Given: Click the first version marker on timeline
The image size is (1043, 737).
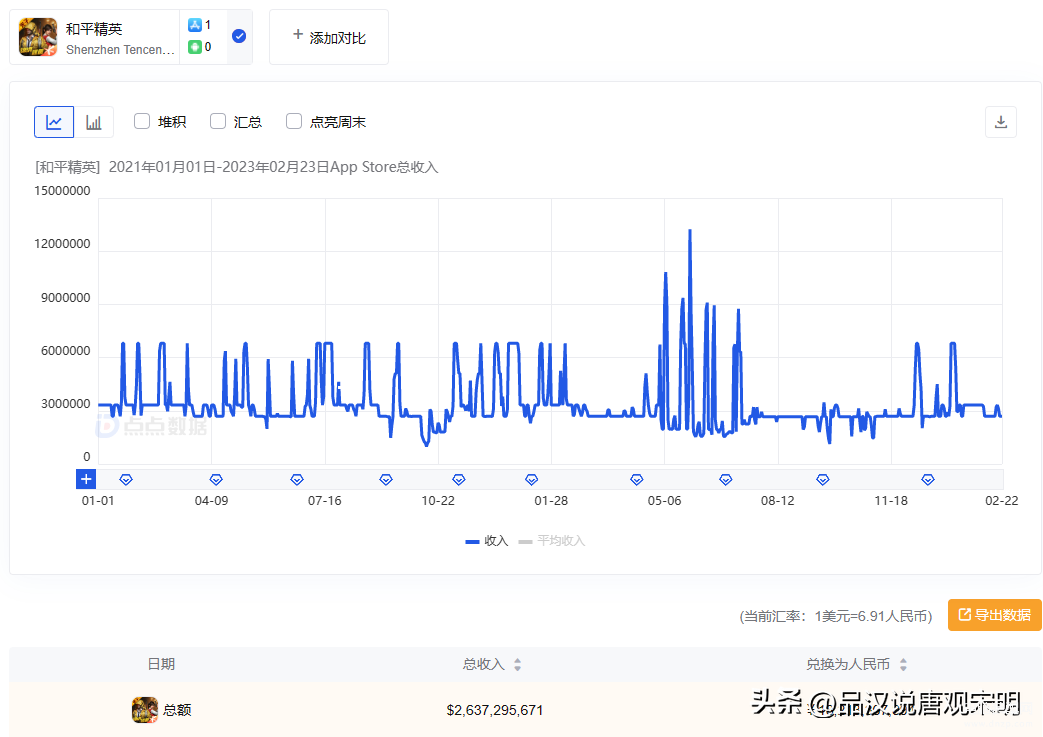Looking at the screenshot, I should (125, 480).
